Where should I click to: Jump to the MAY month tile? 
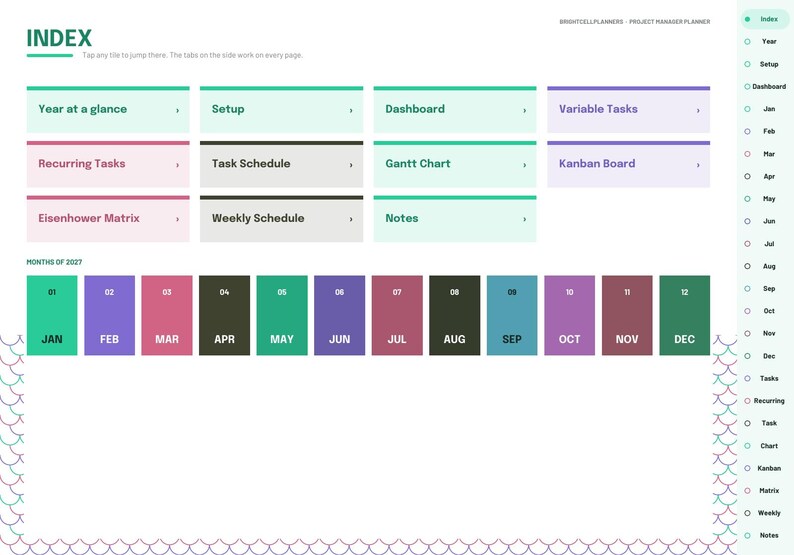click(x=282, y=315)
